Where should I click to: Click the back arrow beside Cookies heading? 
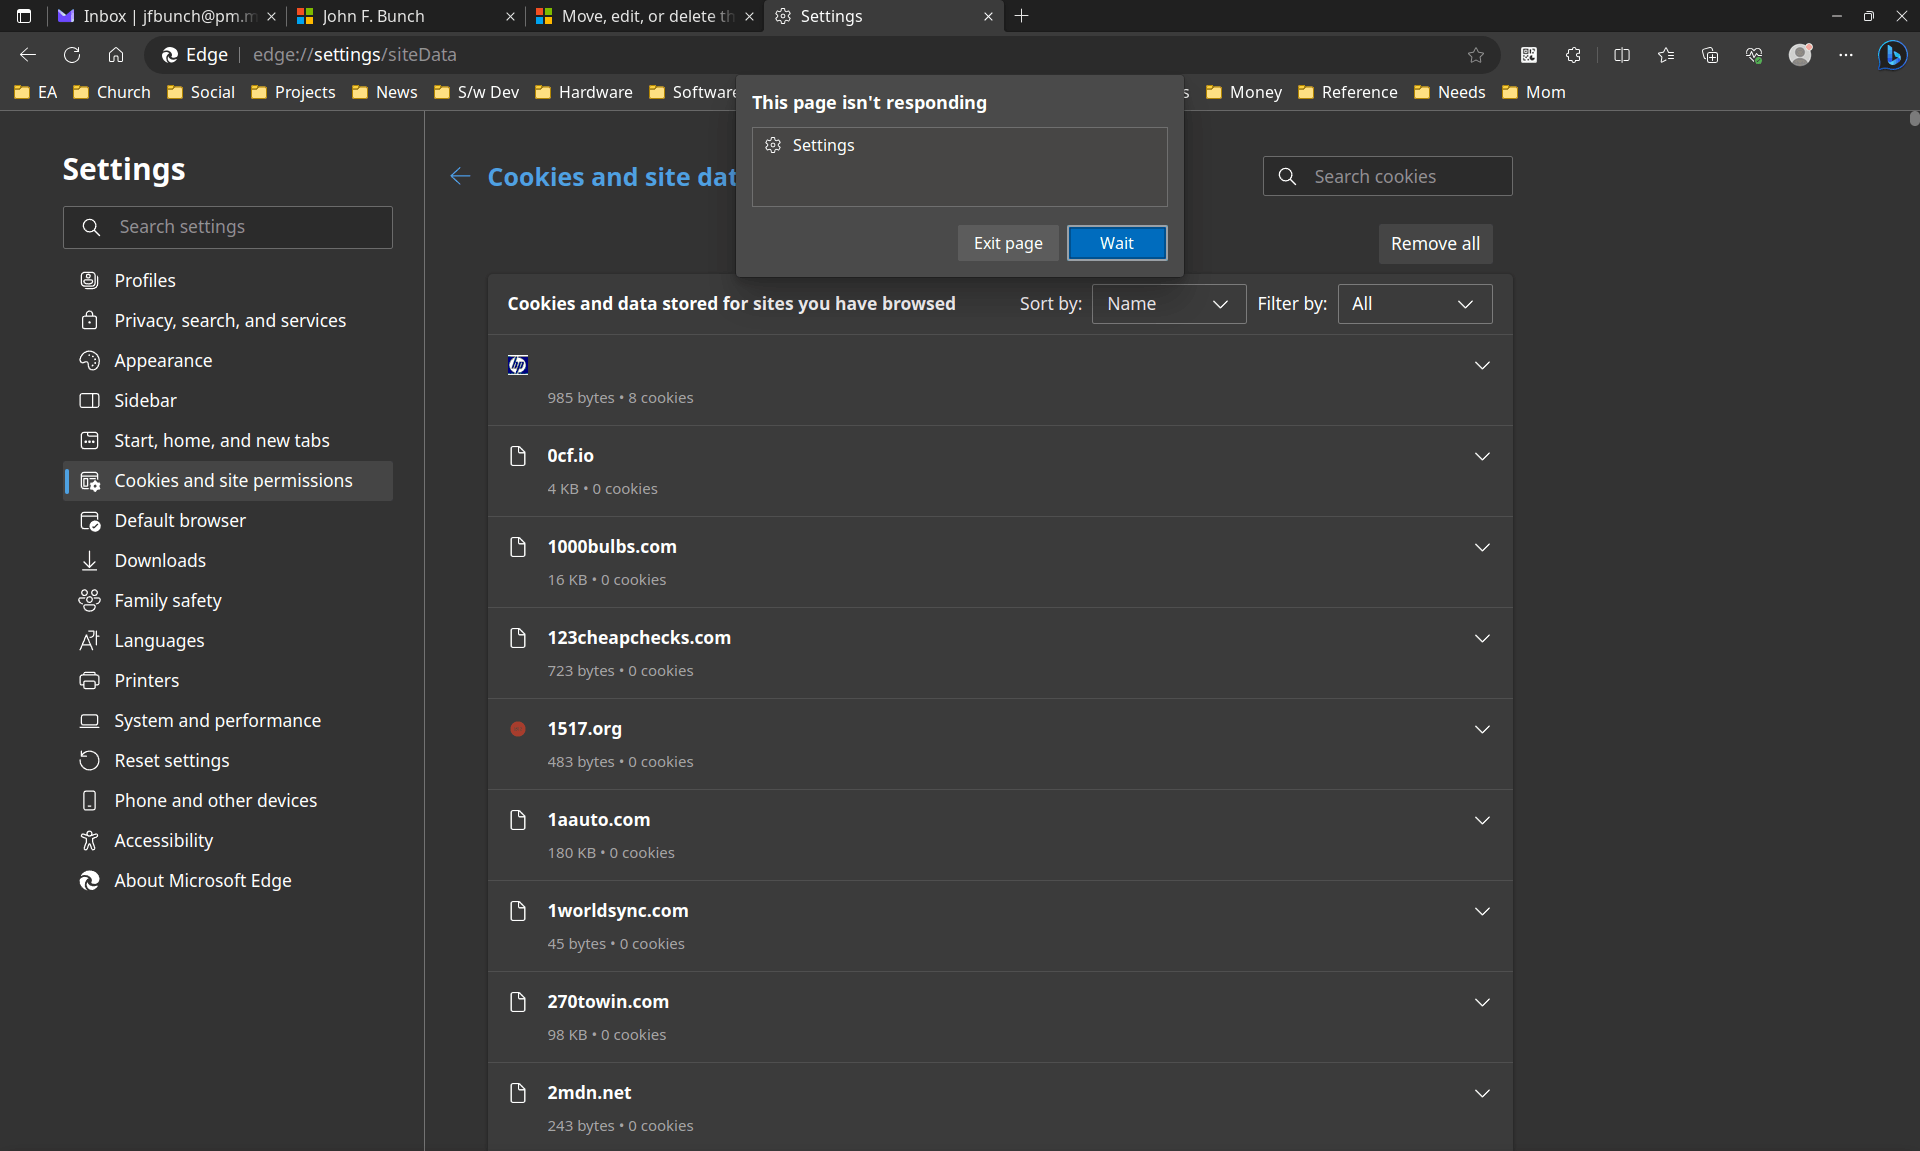pyautogui.click(x=460, y=177)
